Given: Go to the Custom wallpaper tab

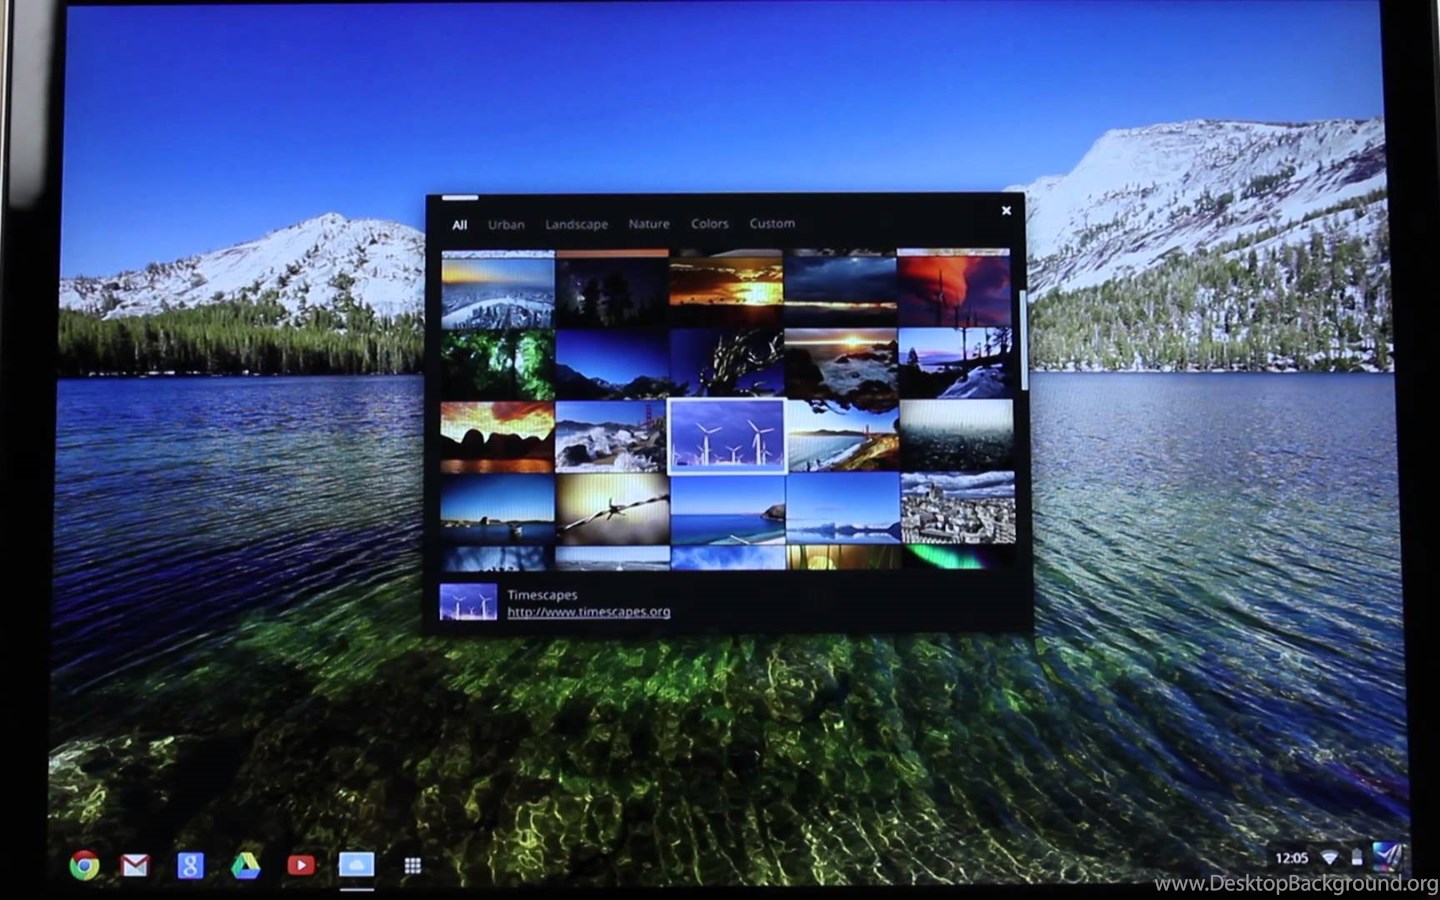Looking at the screenshot, I should (x=772, y=224).
